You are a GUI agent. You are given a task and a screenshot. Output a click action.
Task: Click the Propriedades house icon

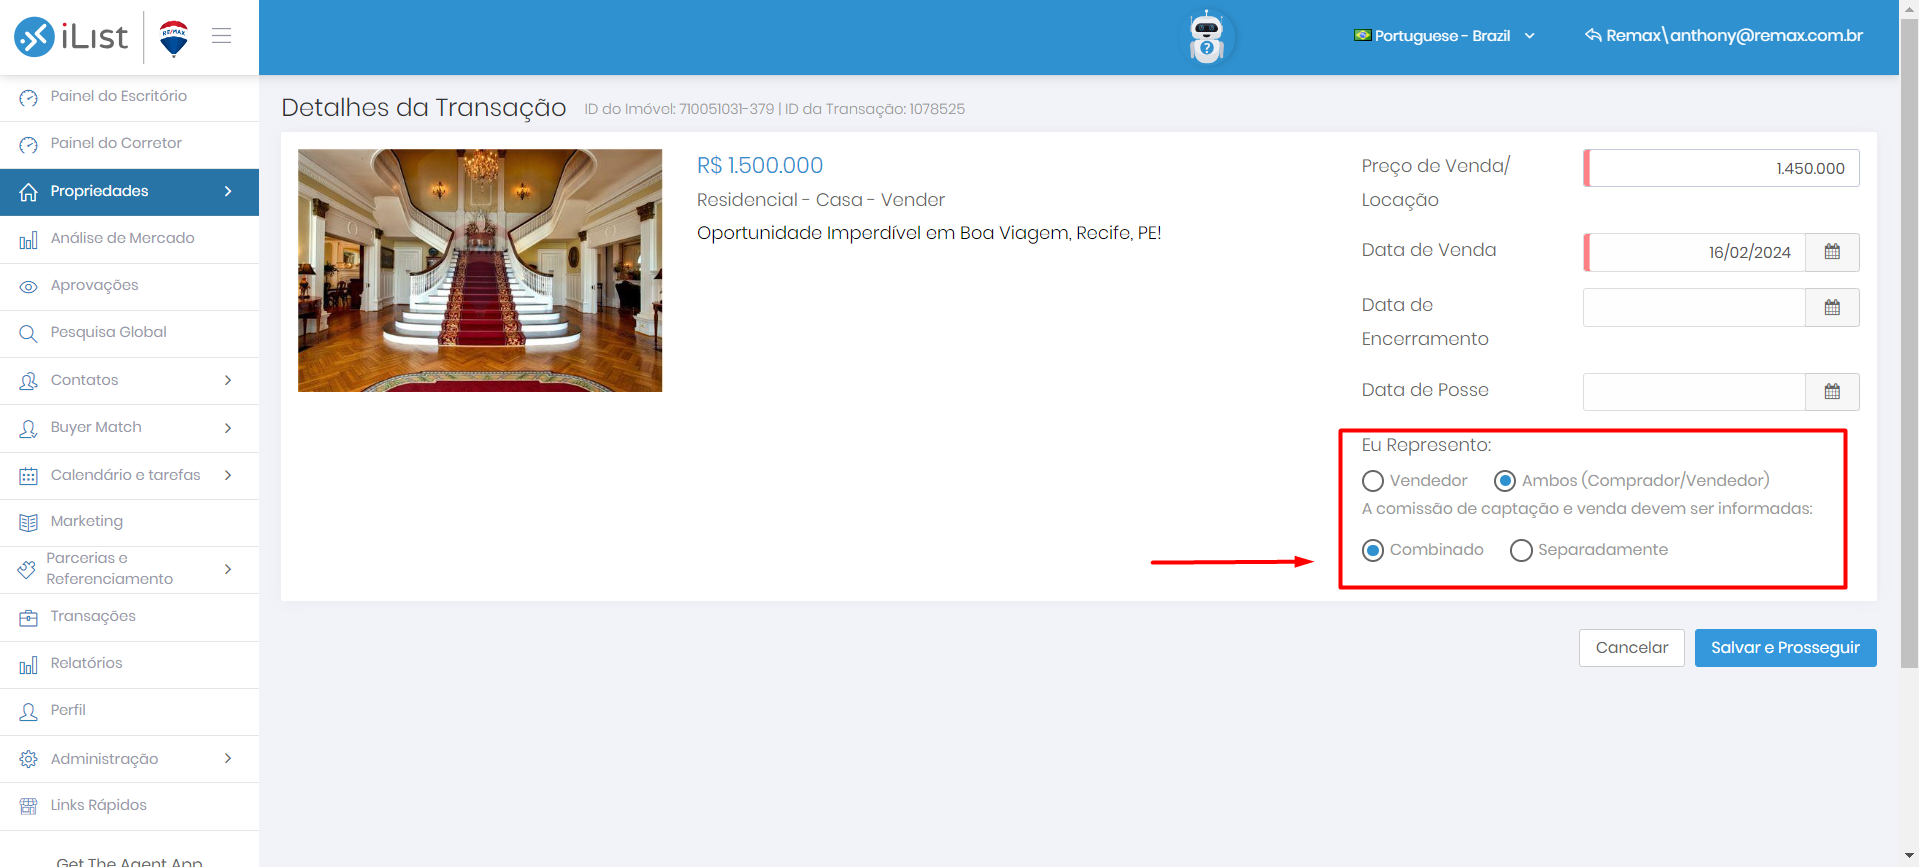(28, 191)
